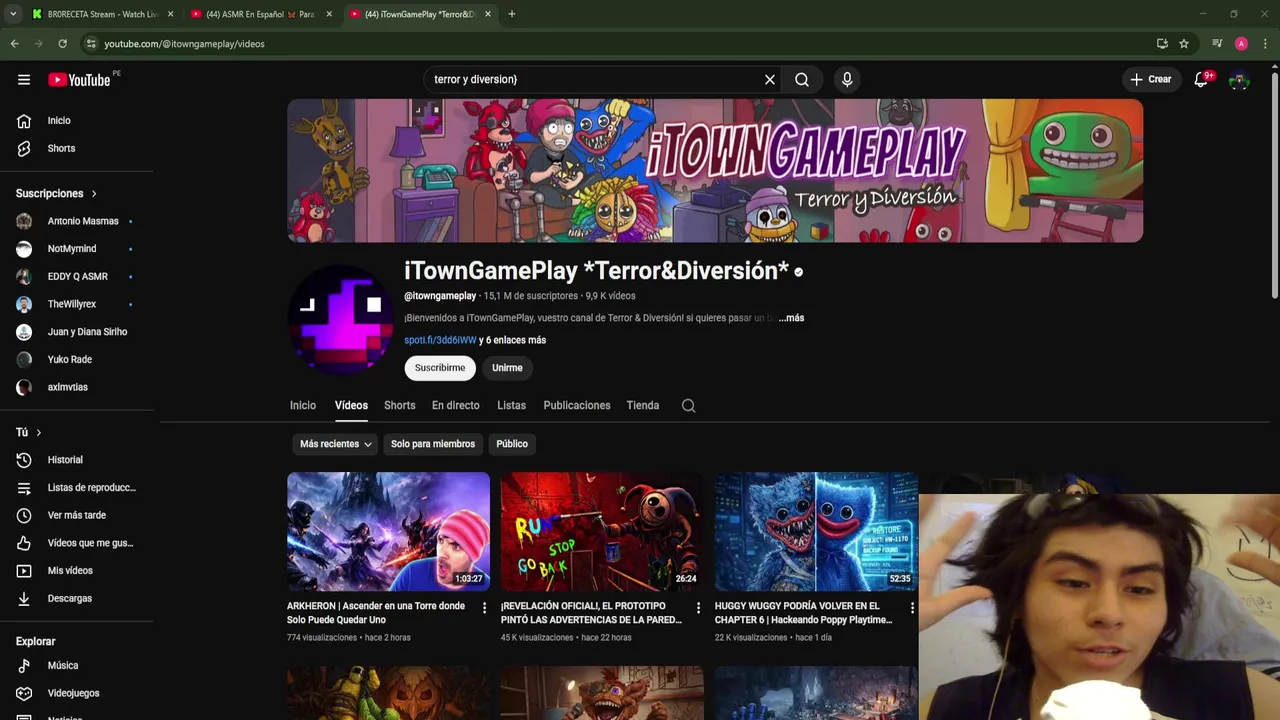Open the Más recientes sort dropdown
The width and height of the screenshot is (1280, 720).
336,444
